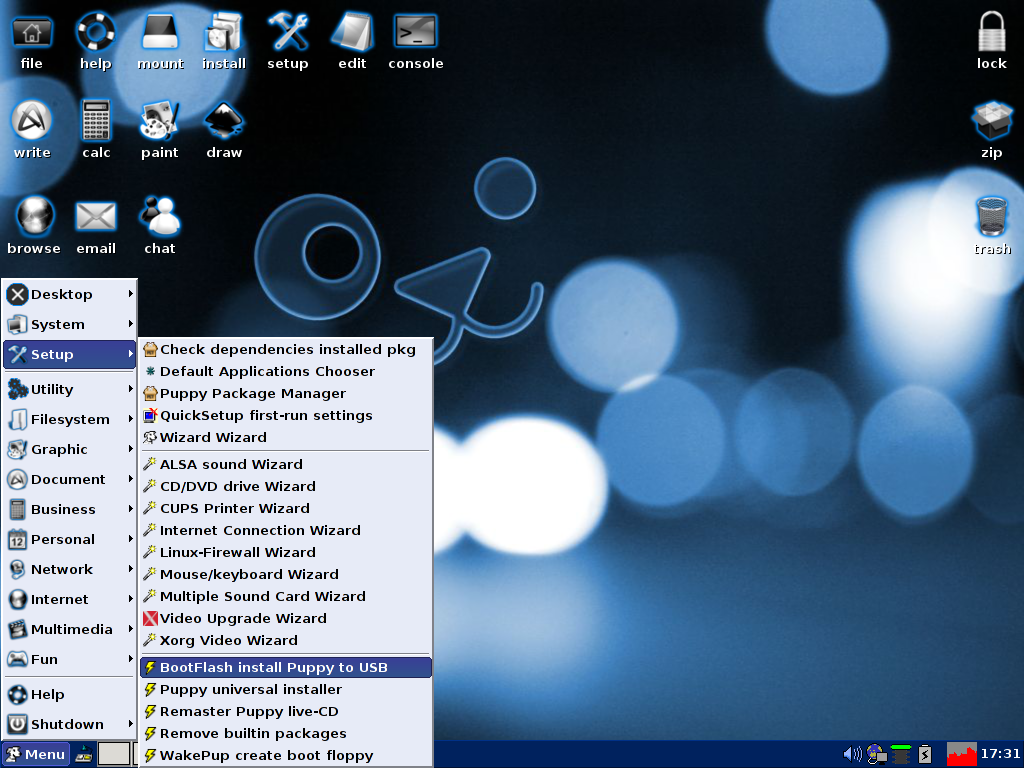Expand the Business submenu

[70, 510]
